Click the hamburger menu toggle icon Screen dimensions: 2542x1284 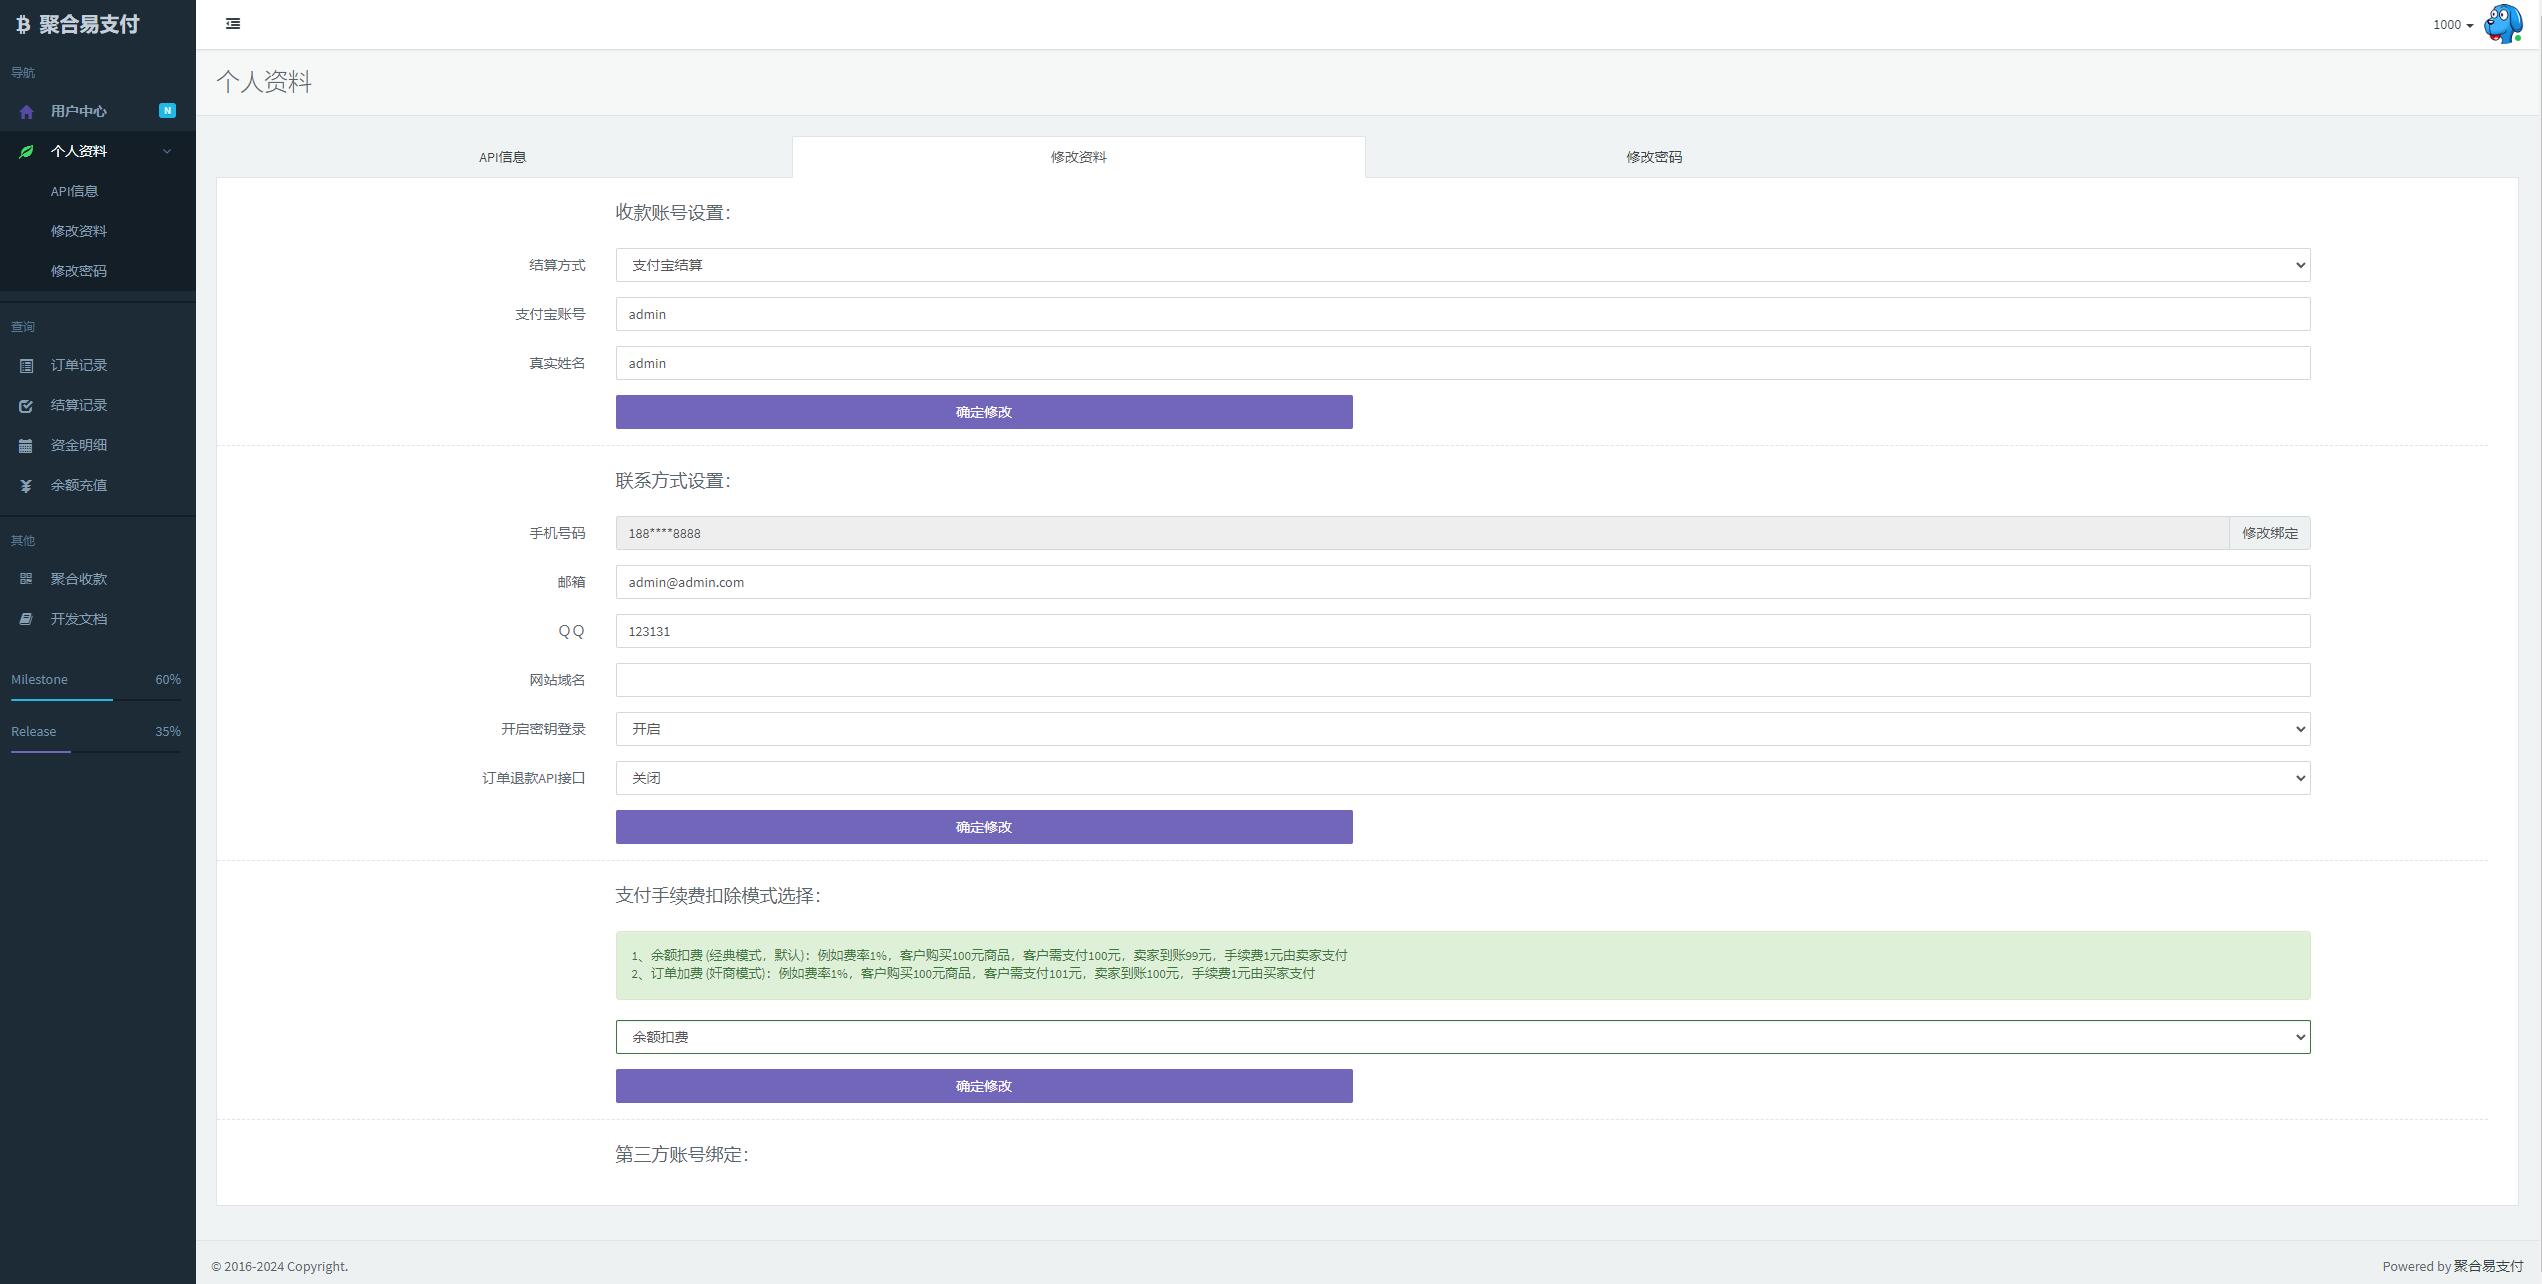(x=233, y=24)
